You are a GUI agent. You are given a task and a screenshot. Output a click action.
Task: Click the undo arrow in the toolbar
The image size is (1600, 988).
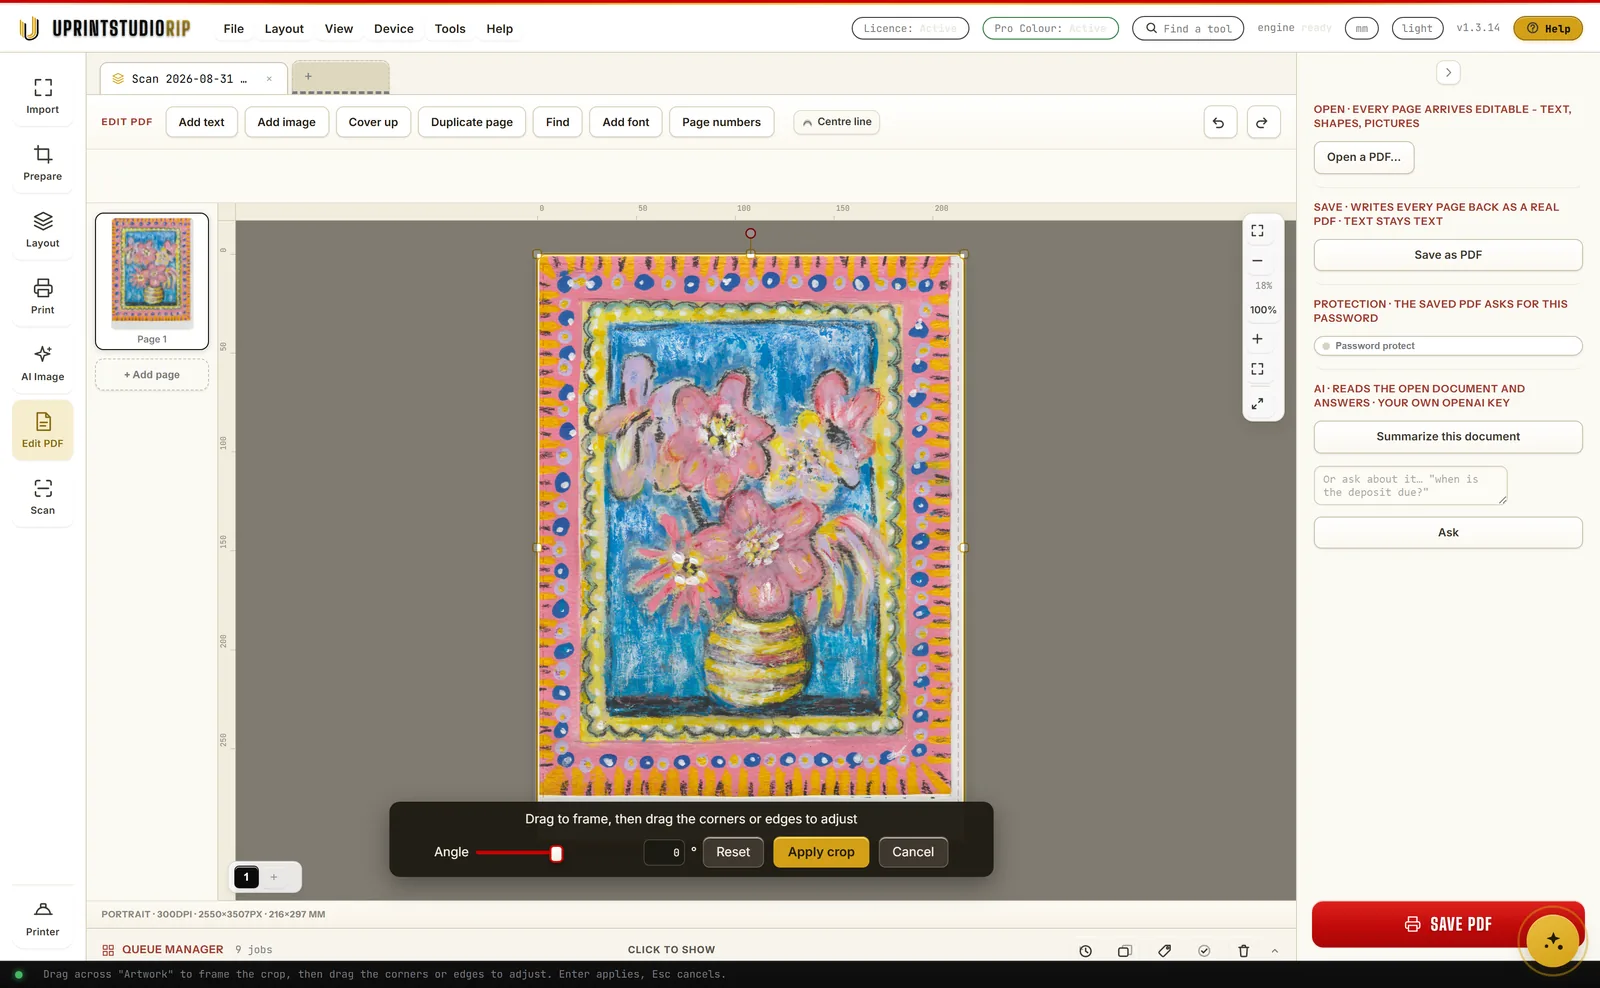tap(1219, 122)
